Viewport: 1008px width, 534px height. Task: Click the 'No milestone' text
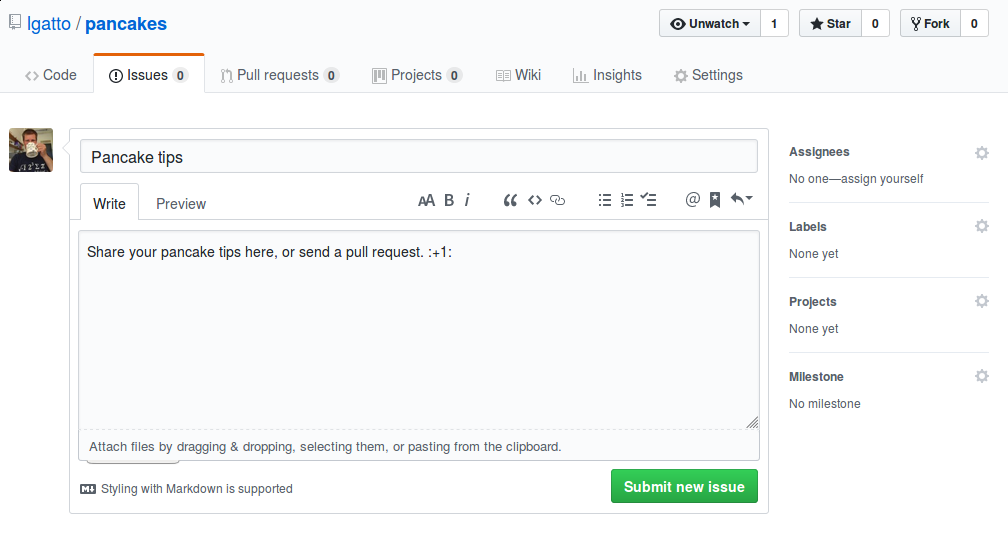click(825, 404)
